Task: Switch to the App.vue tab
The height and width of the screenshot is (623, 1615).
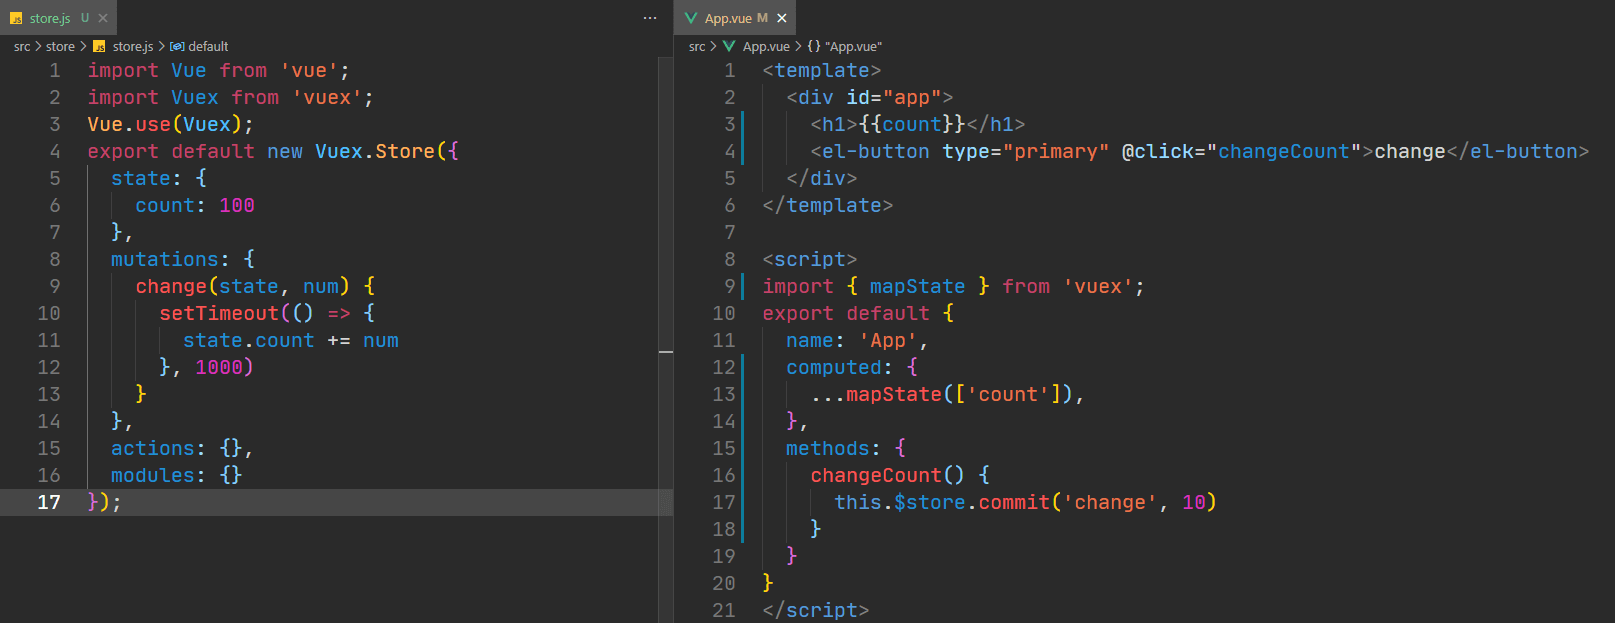Action: click(x=736, y=18)
